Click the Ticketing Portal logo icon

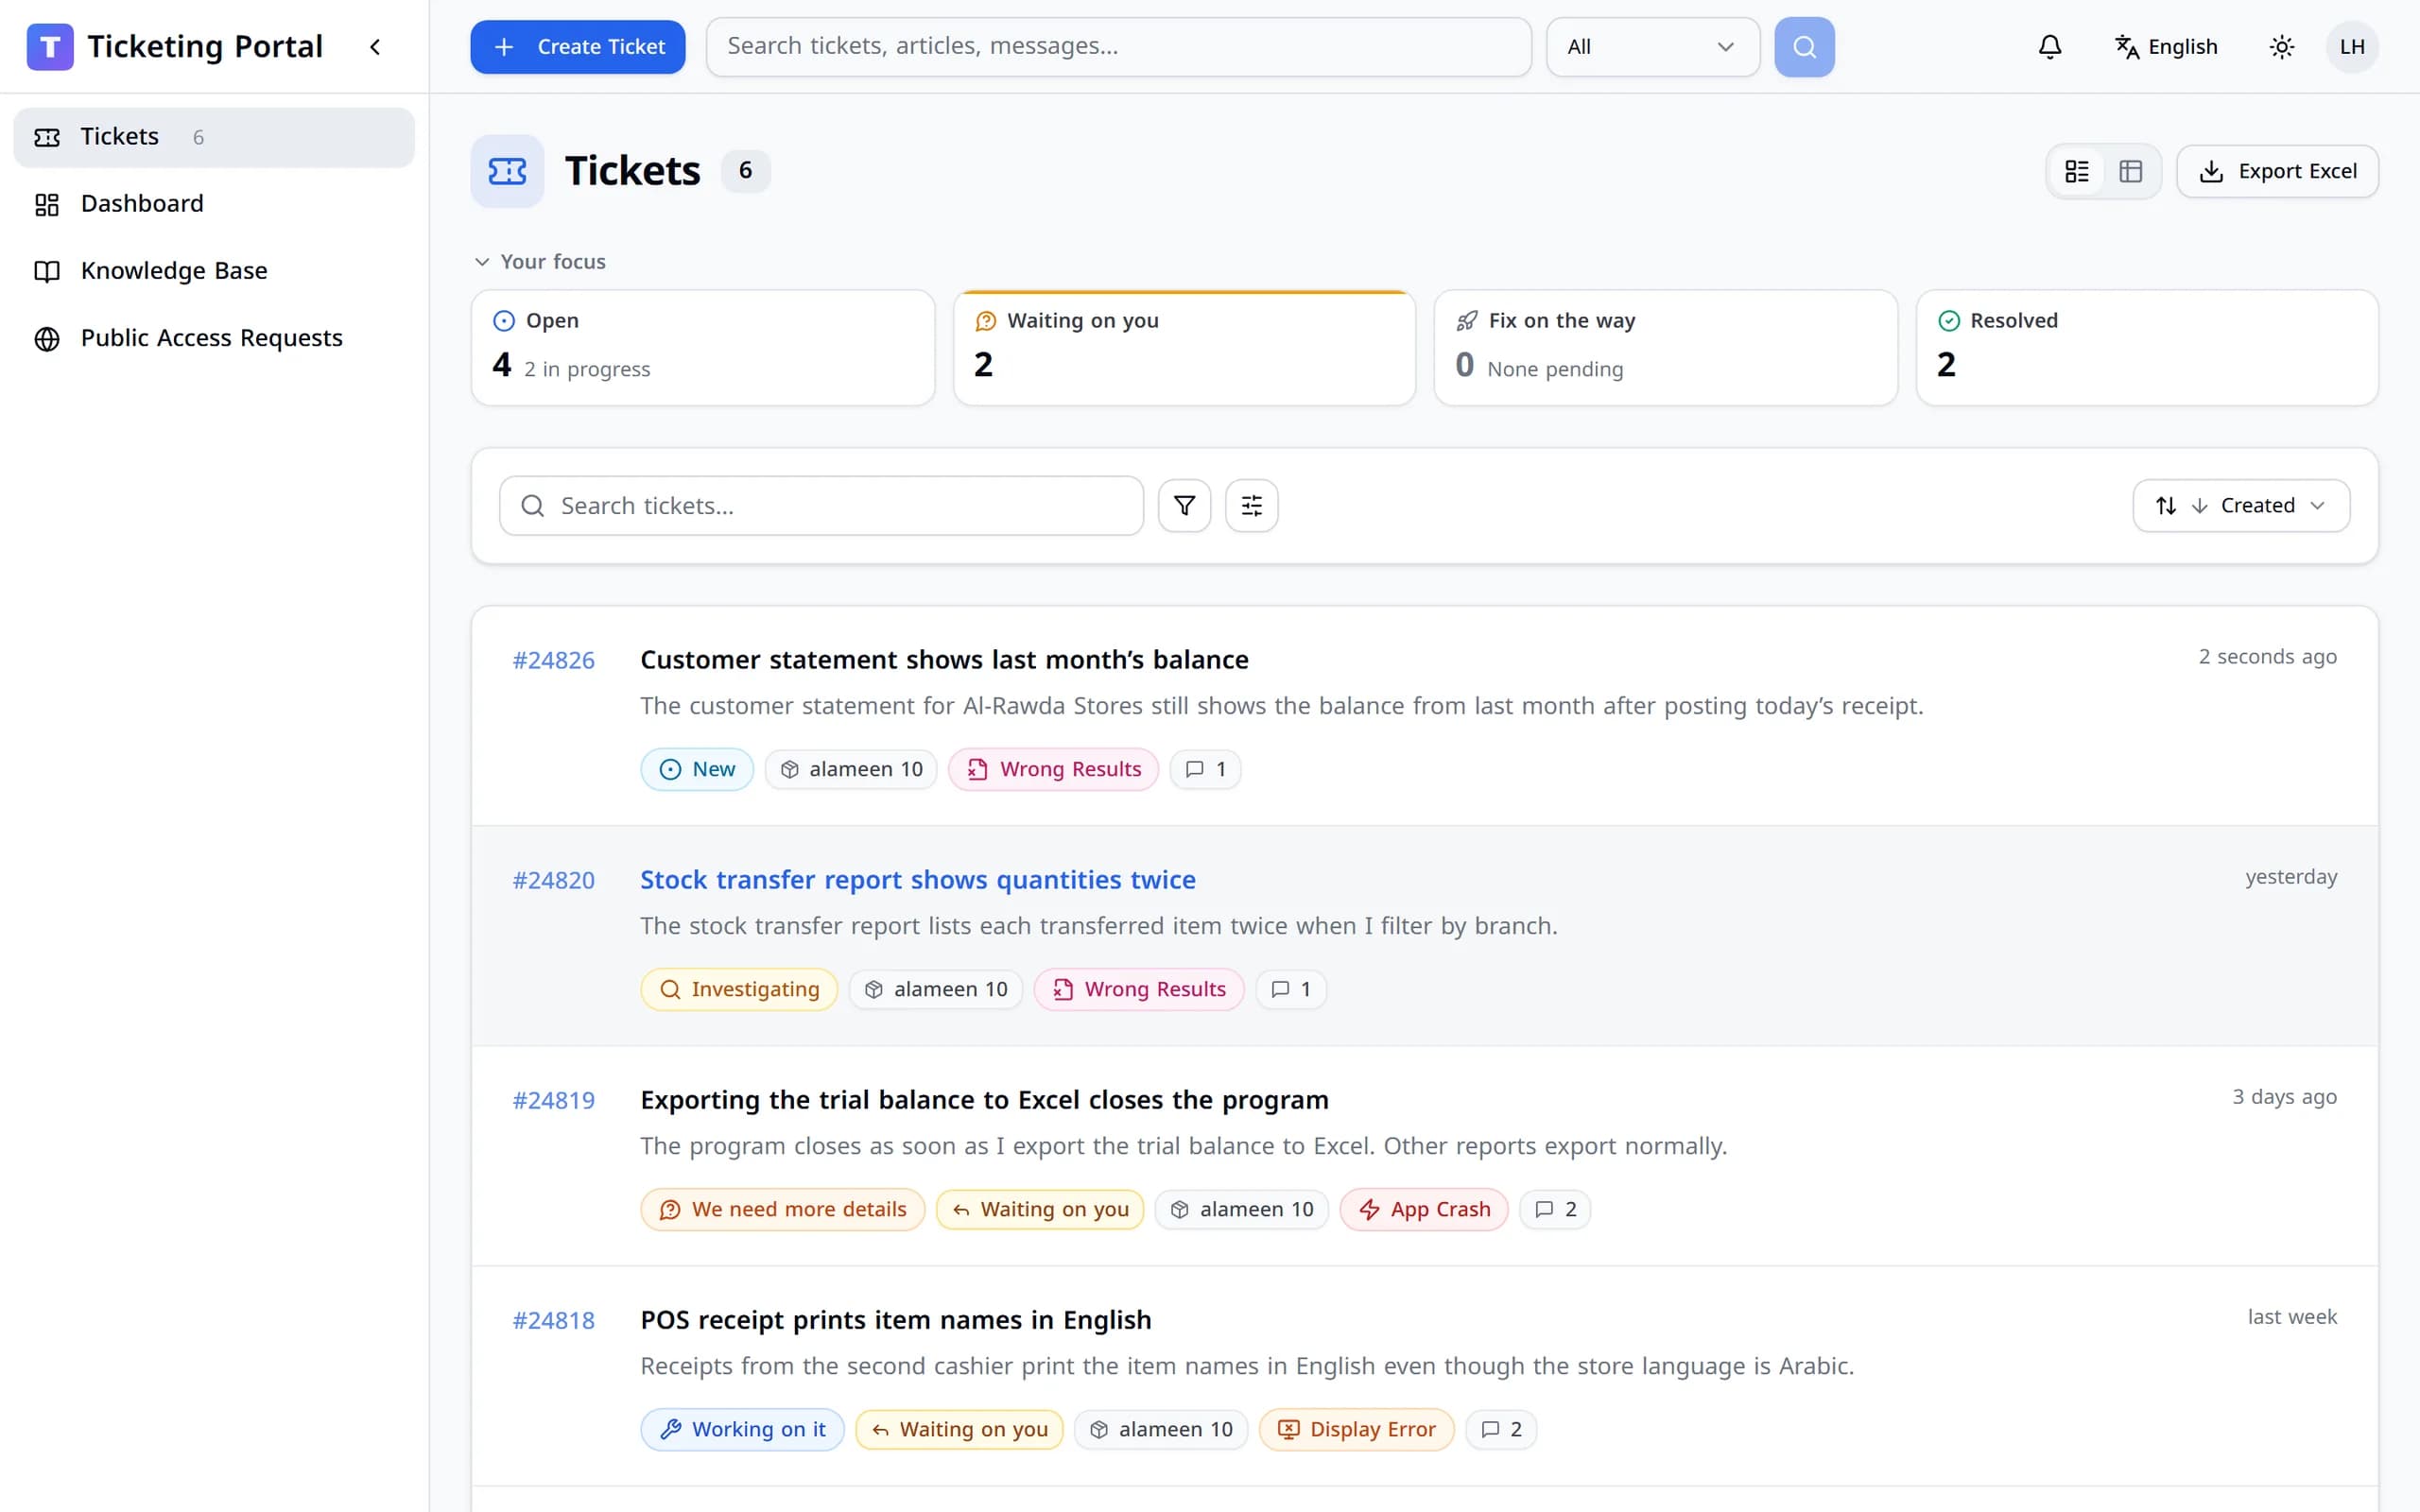(50, 47)
